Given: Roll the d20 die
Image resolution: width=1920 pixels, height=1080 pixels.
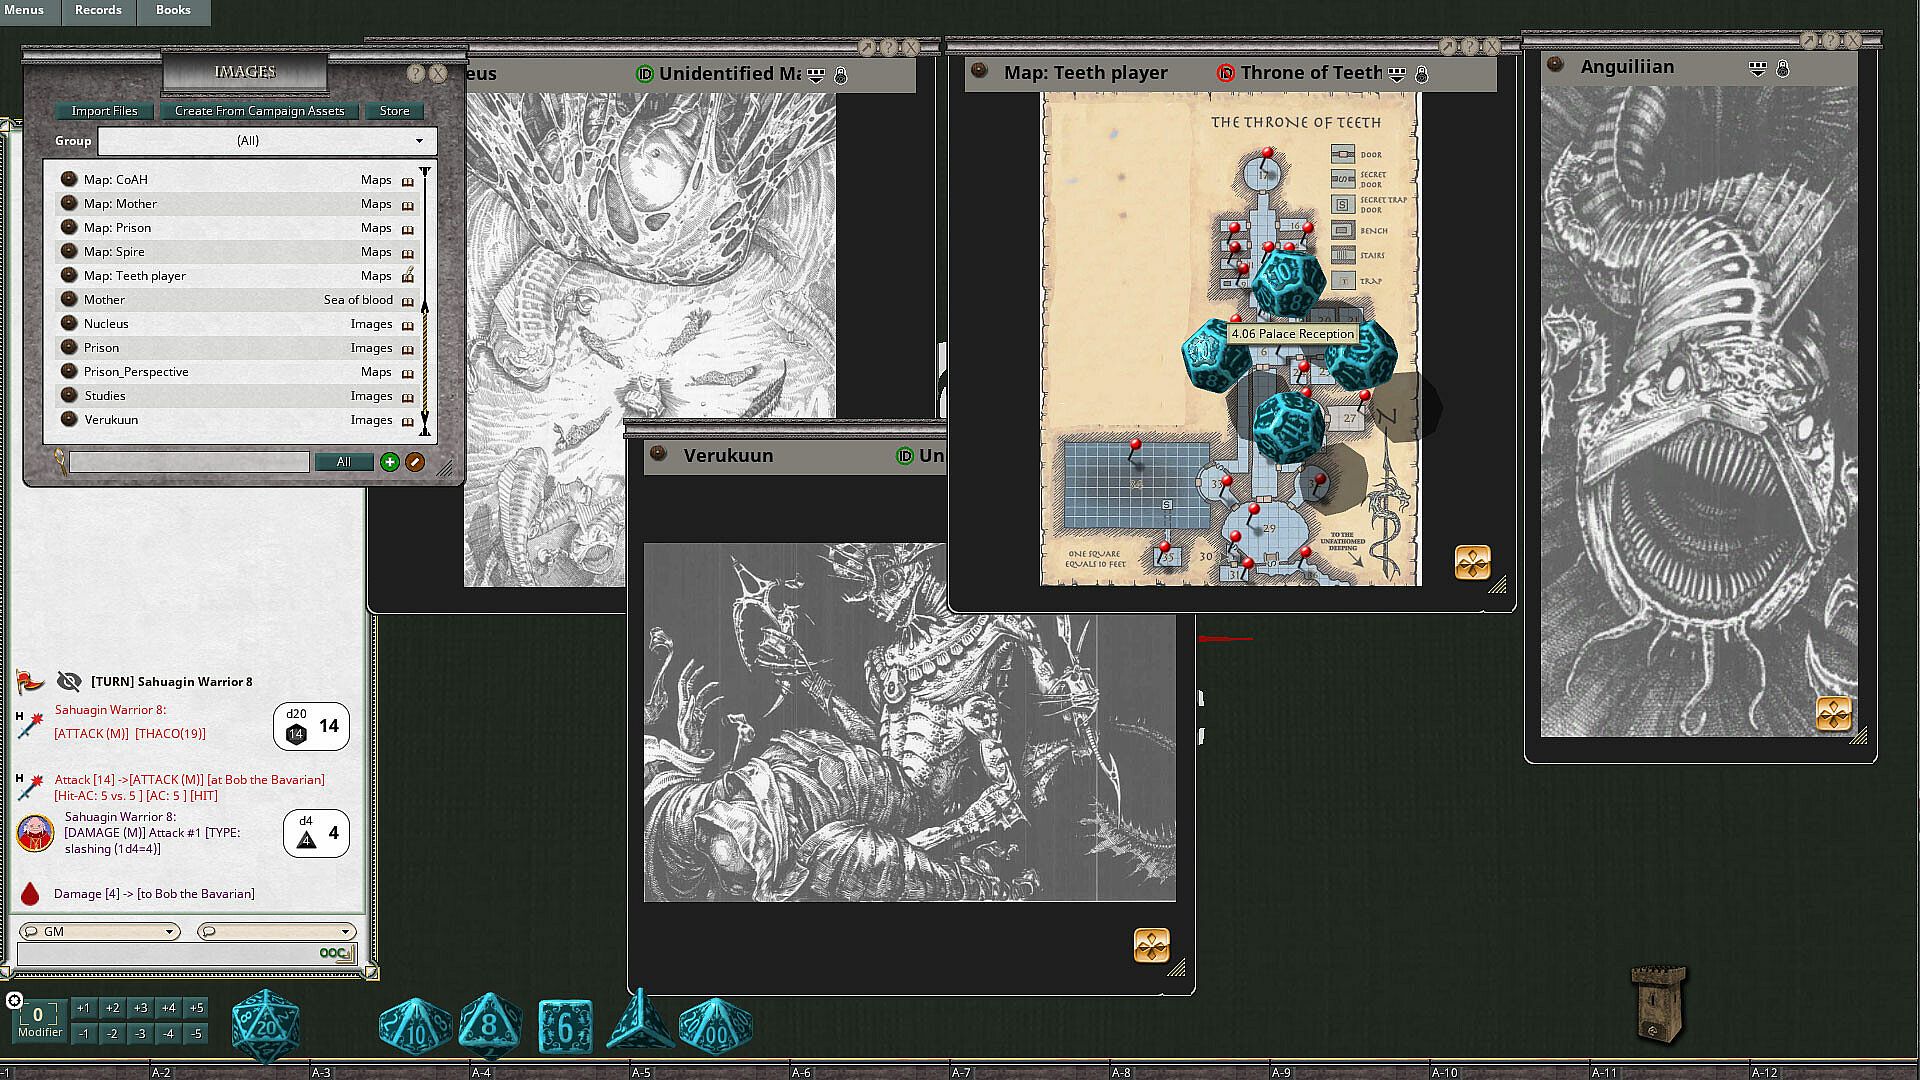Looking at the screenshot, I should (265, 1026).
